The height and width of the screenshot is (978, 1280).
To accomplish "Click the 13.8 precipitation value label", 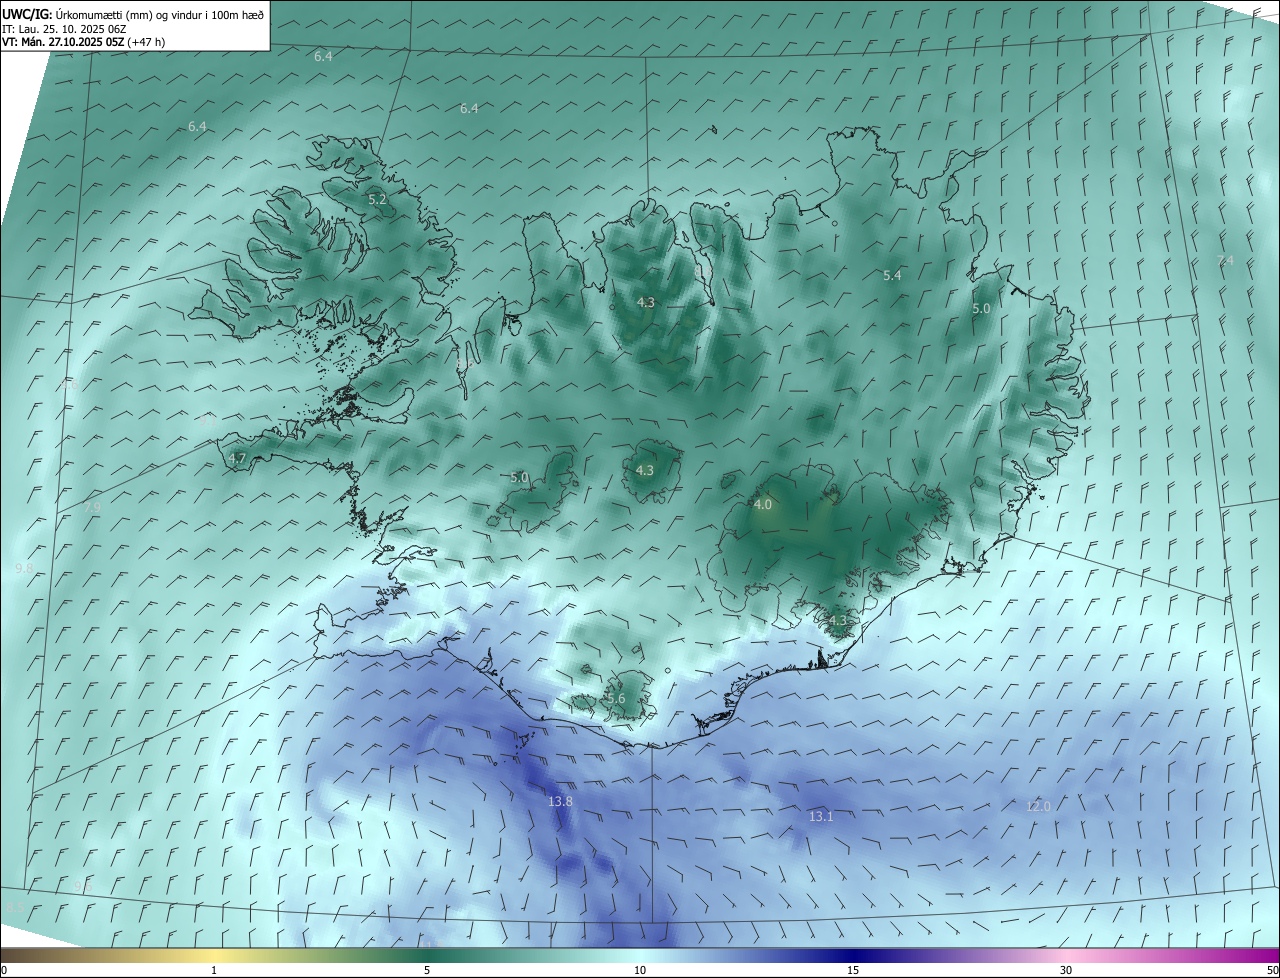I will [560, 802].
